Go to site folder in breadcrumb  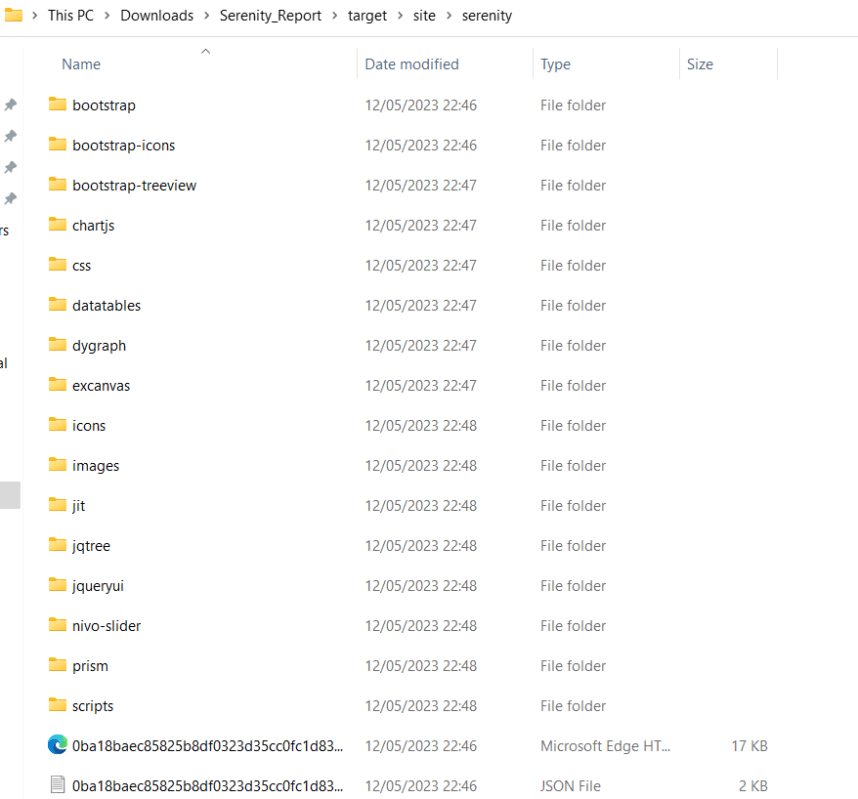(x=426, y=16)
